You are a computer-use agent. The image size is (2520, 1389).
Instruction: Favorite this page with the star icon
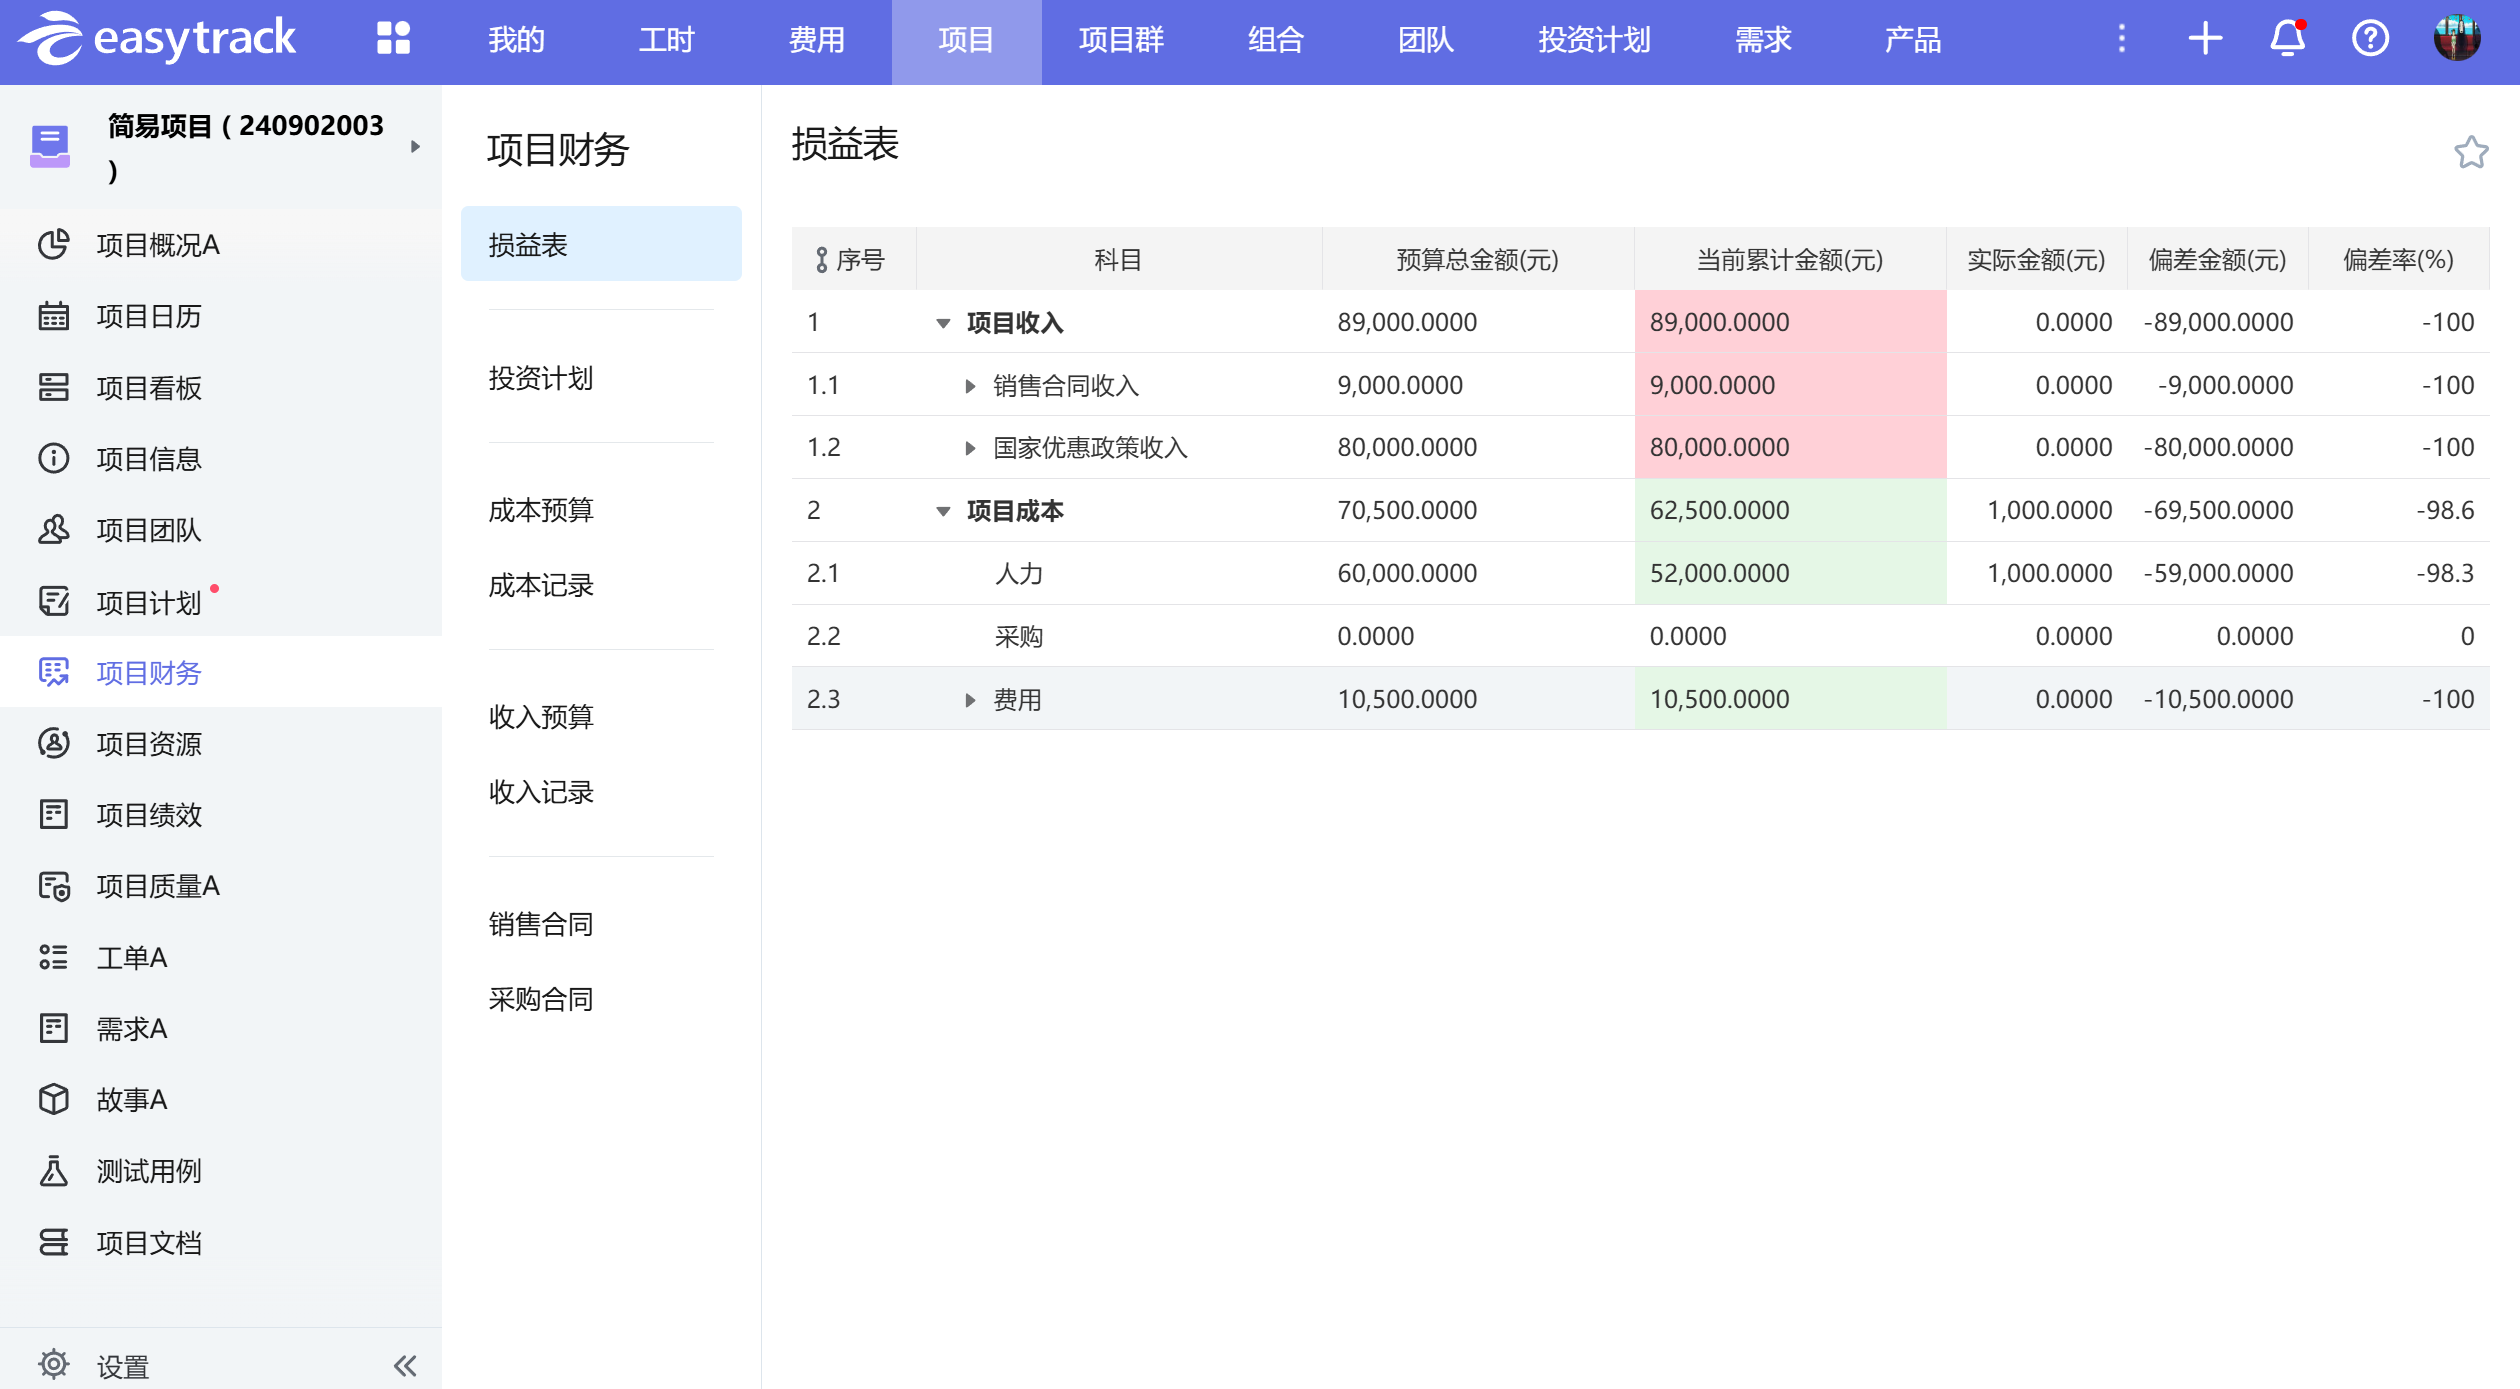point(2471,153)
